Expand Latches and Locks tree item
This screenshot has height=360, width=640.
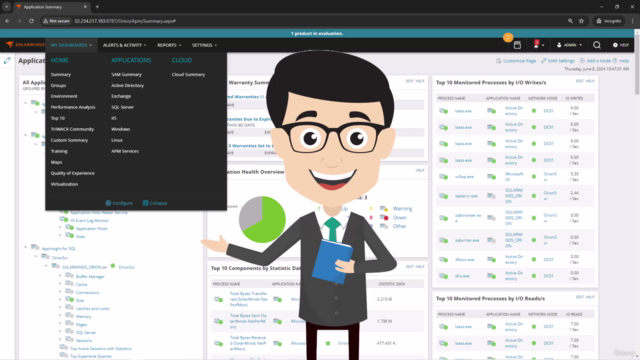click(60, 307)
